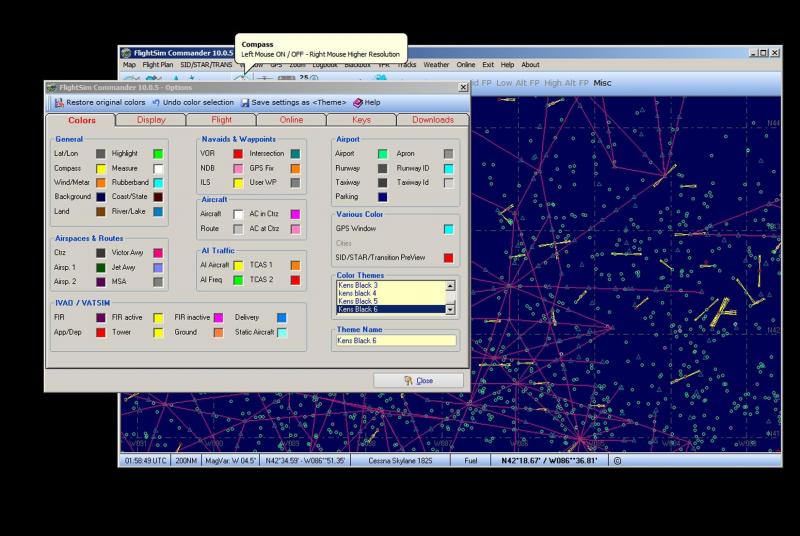The image size is (800, 536).
Task: Change the Parking navy color swatch
Action: [x=382, y=197]
